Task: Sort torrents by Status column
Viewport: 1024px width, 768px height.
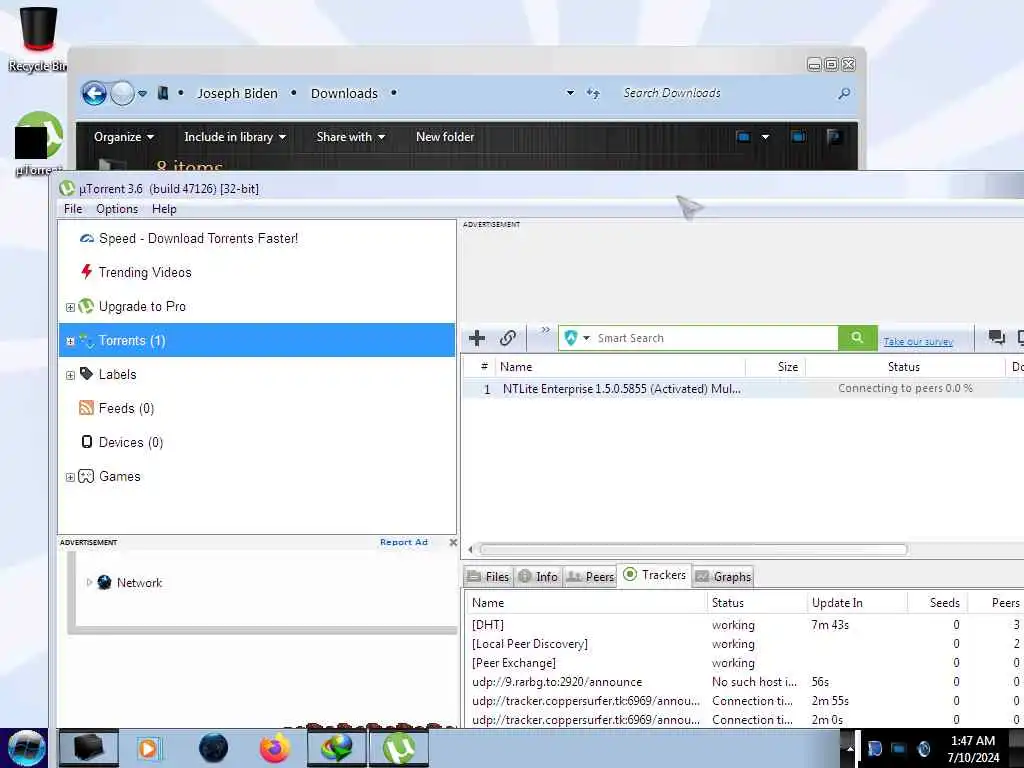Action: click(904, 367)
